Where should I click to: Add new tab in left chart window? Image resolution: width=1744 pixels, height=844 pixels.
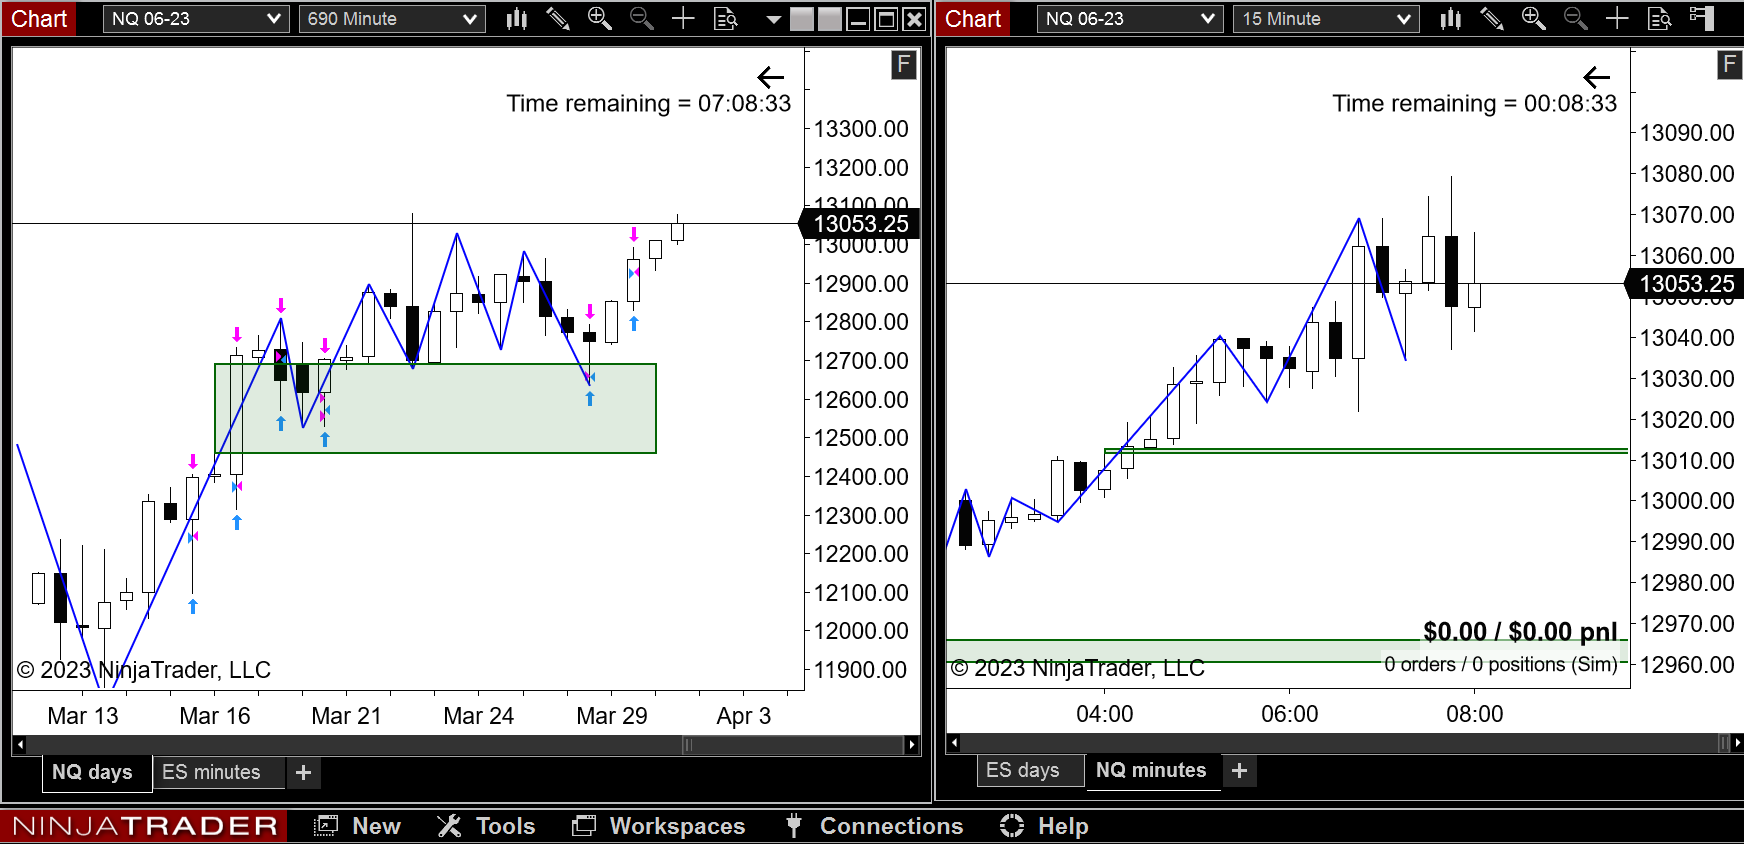(304, 772)
